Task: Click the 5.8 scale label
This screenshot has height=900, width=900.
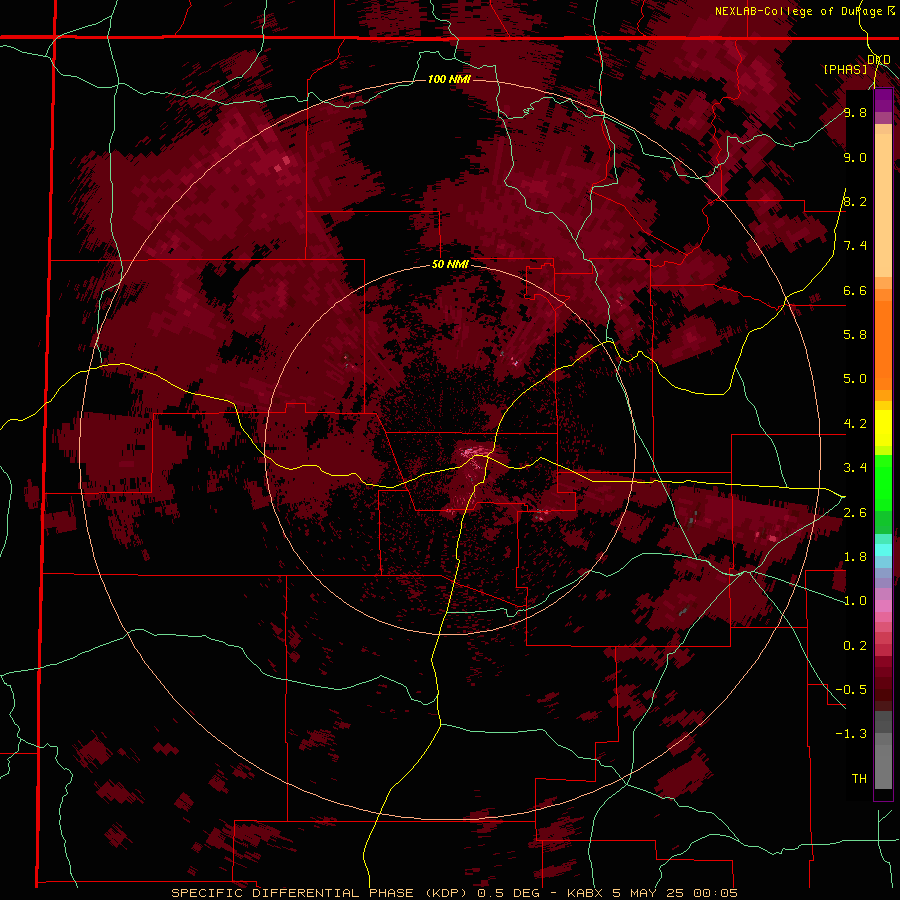Action: (855, 334)
